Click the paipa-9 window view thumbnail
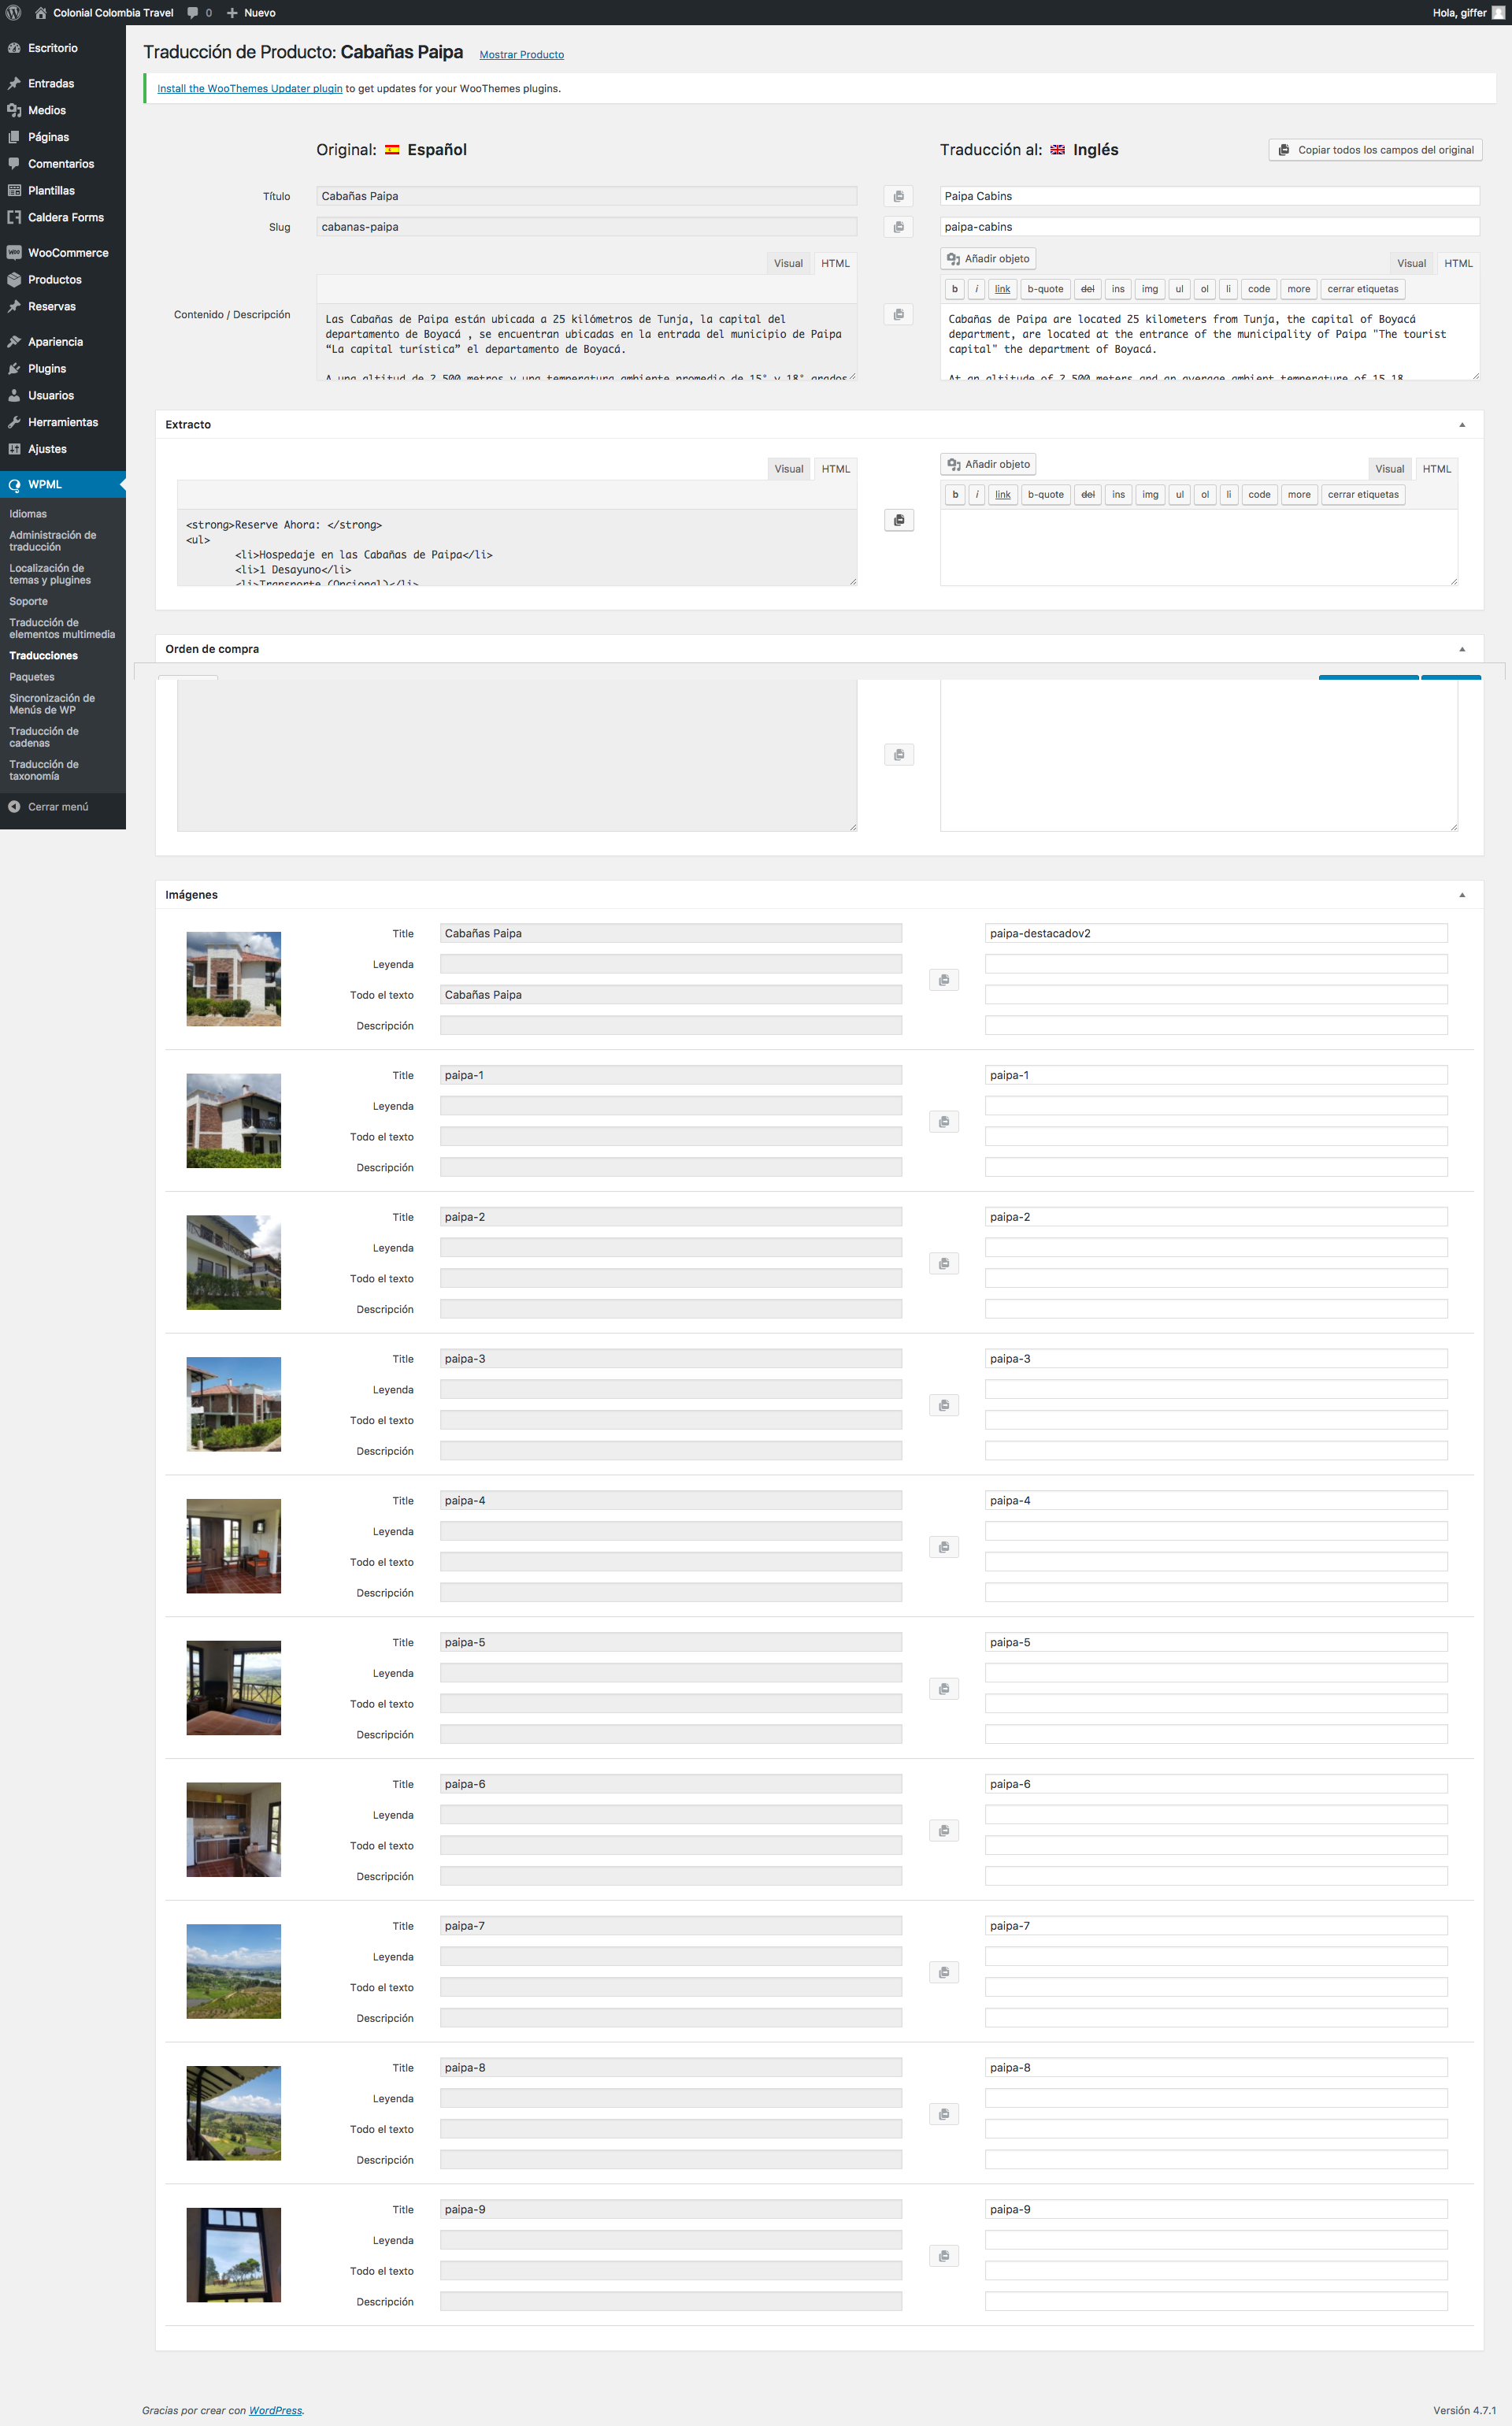Screen dimensions: 1512x2426 coord(234,2255)
